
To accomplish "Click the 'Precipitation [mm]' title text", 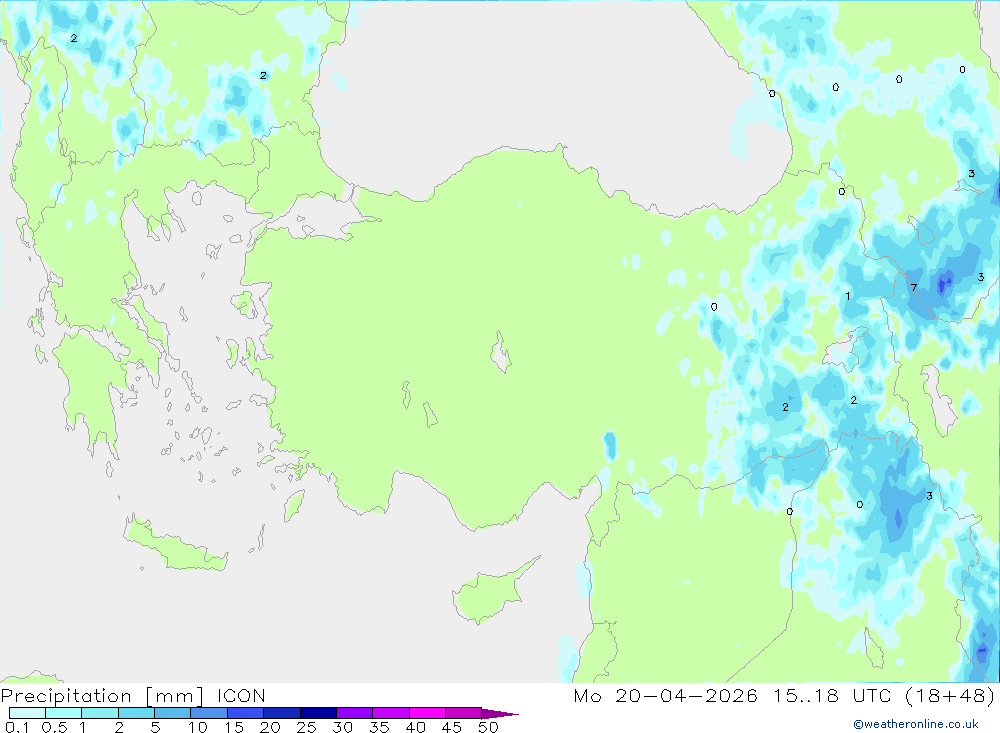I will coord(102,695).
